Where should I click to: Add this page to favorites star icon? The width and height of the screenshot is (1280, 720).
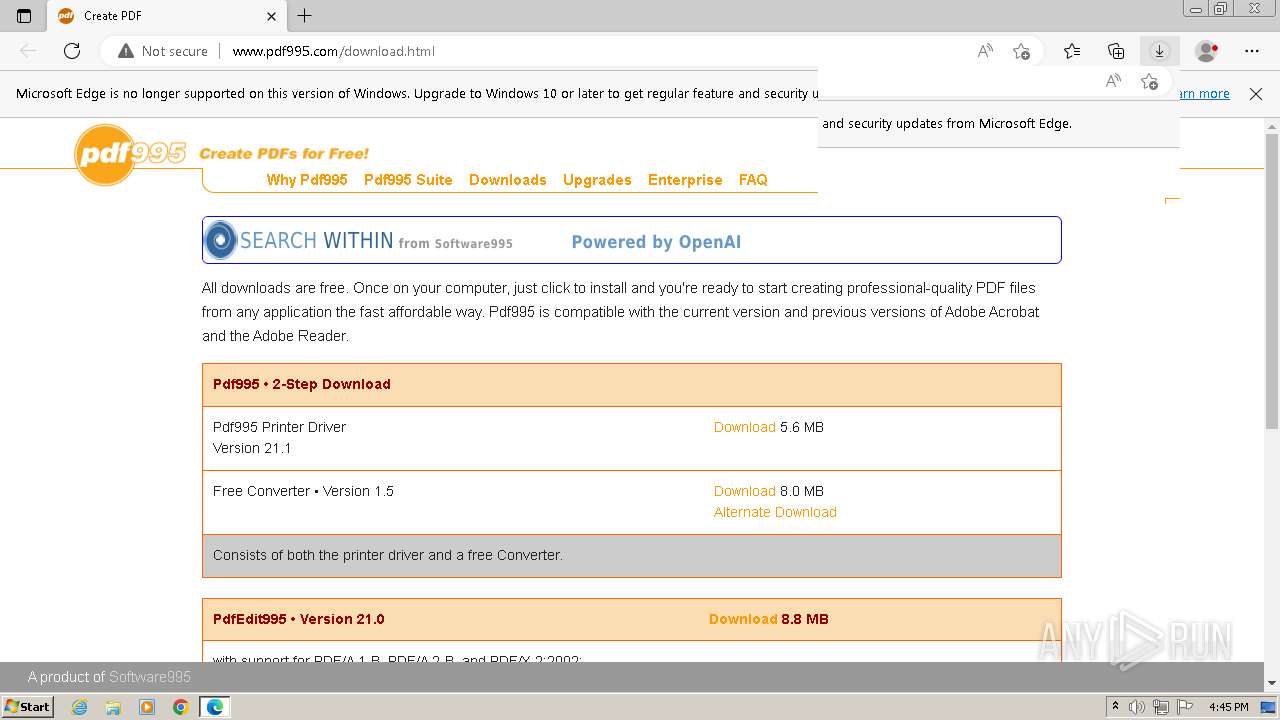[x=1021, y=51]
